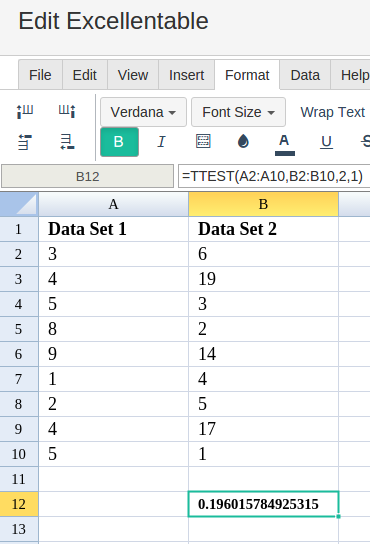Open the fill color droplet icon

(243, 142)
